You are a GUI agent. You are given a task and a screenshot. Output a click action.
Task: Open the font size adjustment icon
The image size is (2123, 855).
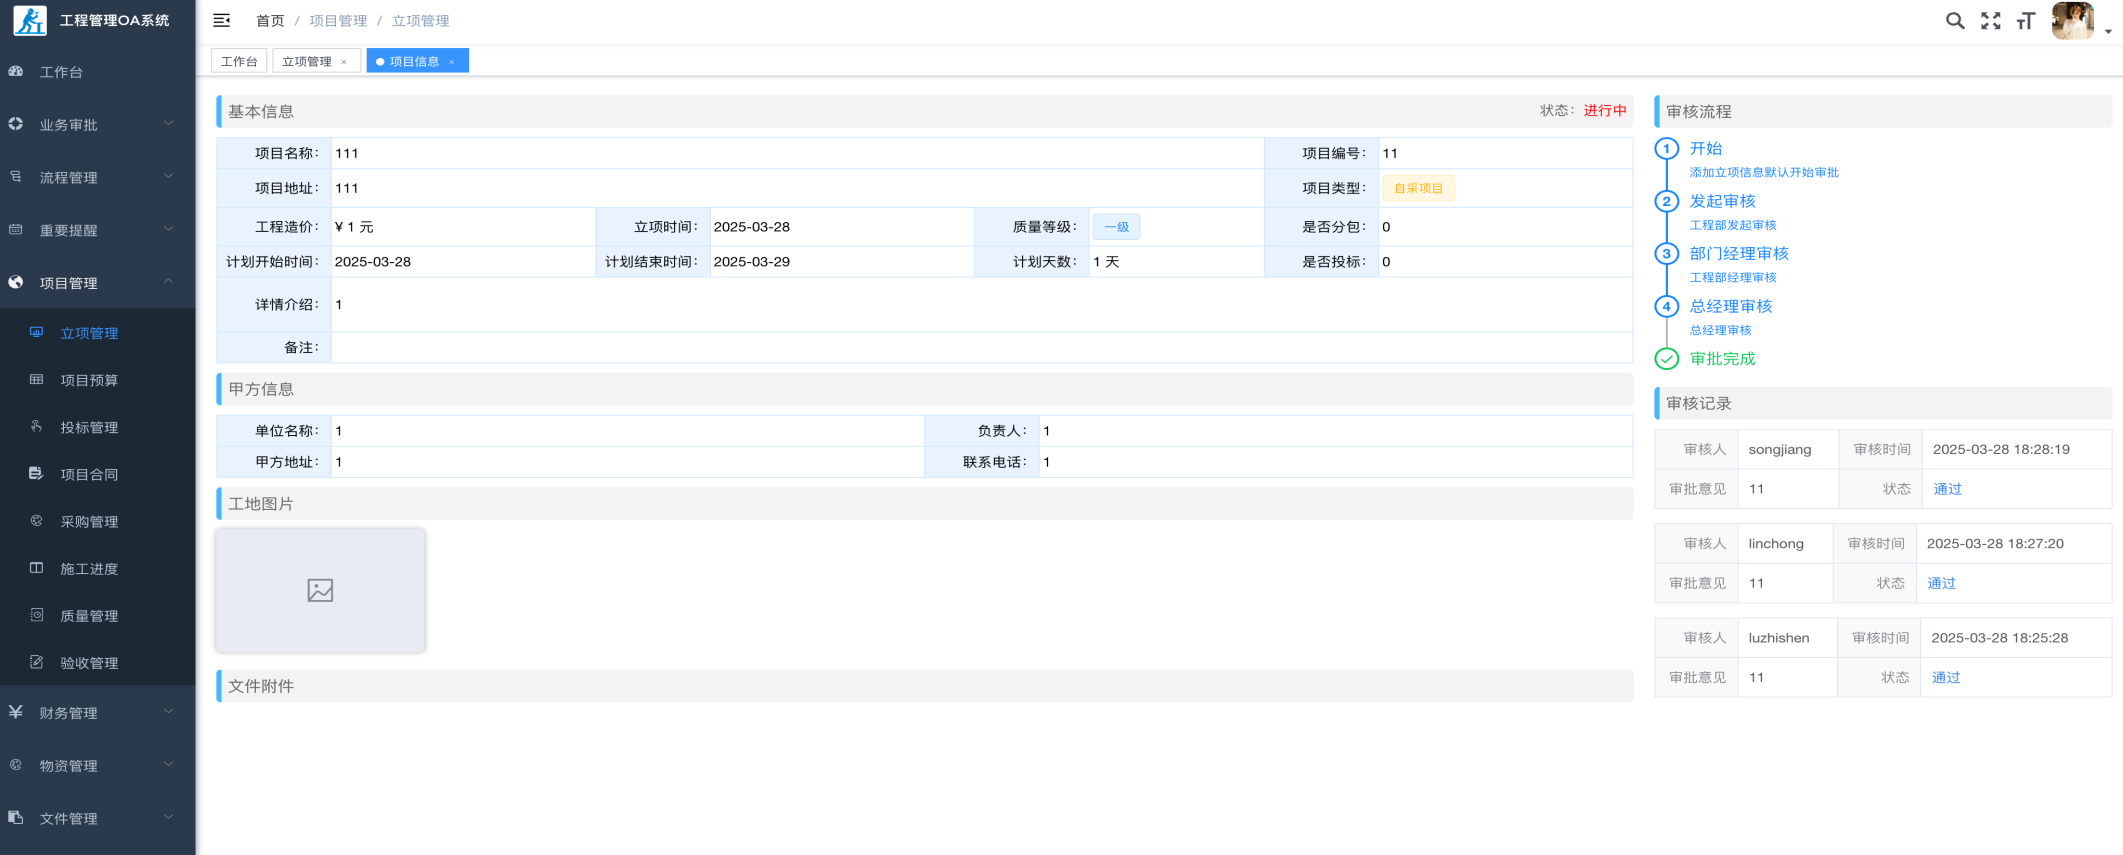pos(2025,21)
